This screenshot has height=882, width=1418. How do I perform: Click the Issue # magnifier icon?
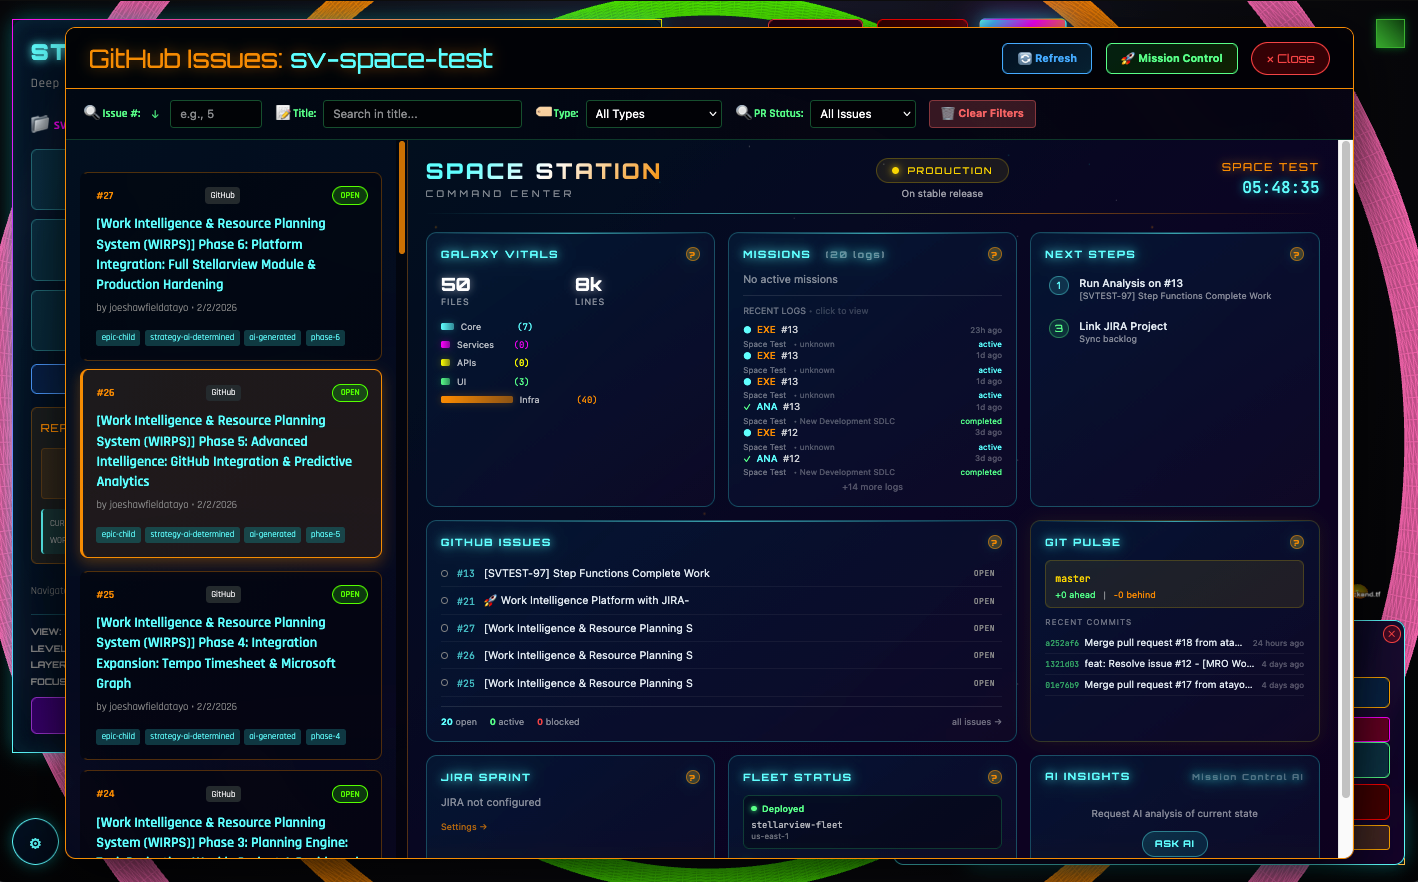pos(91,113)
